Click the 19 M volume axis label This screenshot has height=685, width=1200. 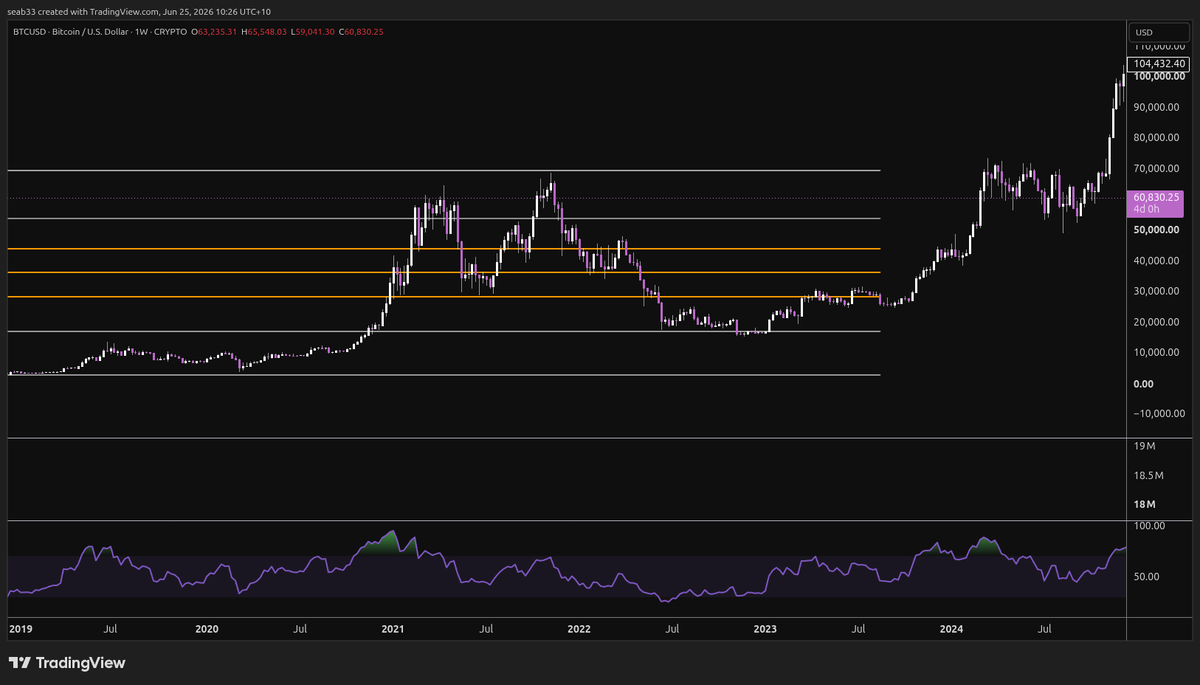pyautogui.click(x=1146, y=445)
